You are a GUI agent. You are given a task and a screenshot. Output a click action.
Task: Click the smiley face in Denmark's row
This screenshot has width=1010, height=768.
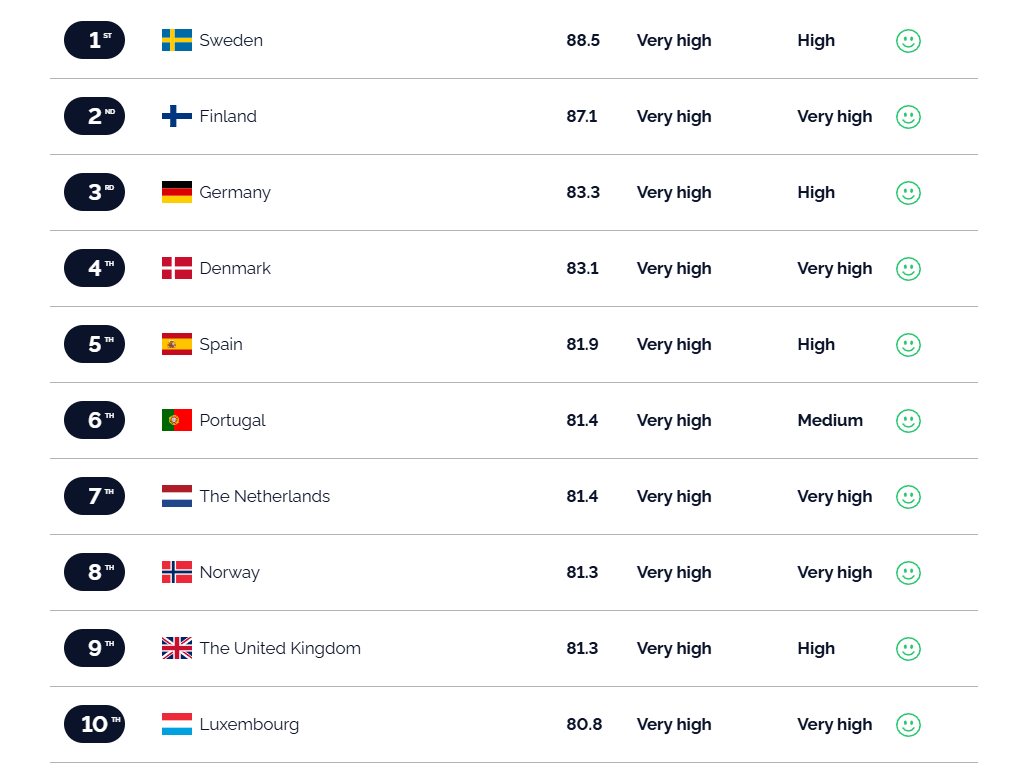click(x=908, y=269)
